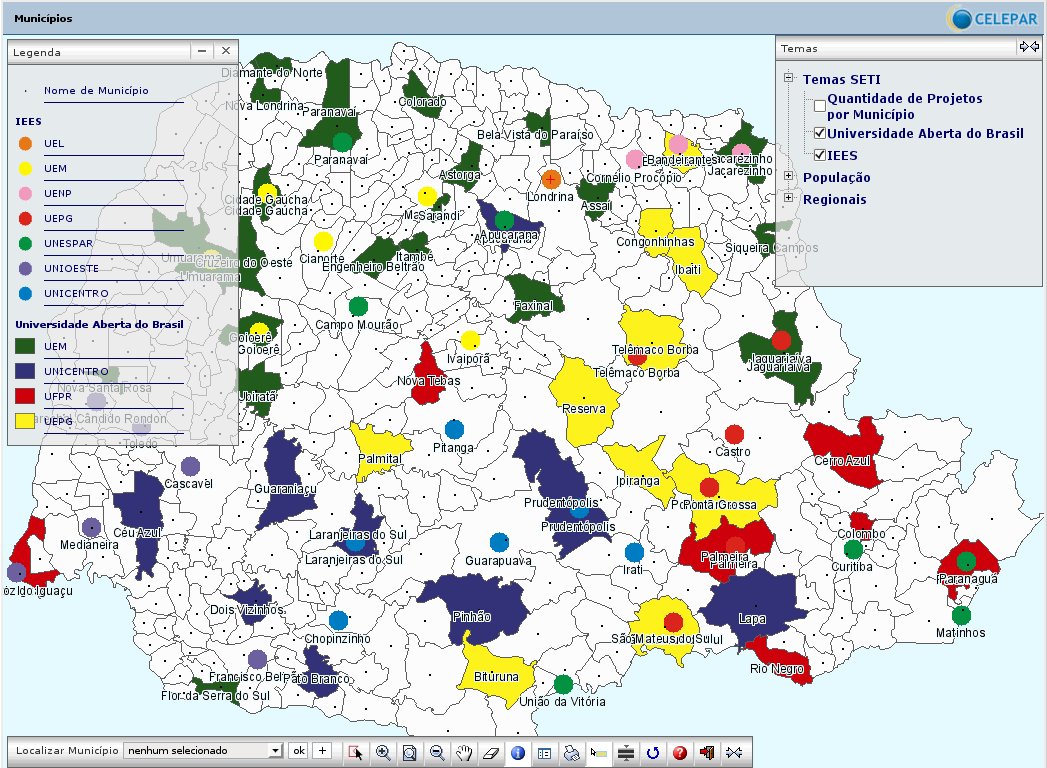Uncheck Universidade Aberta do Brasil layer
Image resolution: width=1047 pixels, height=768 pixels.
[x=820, y=133]
